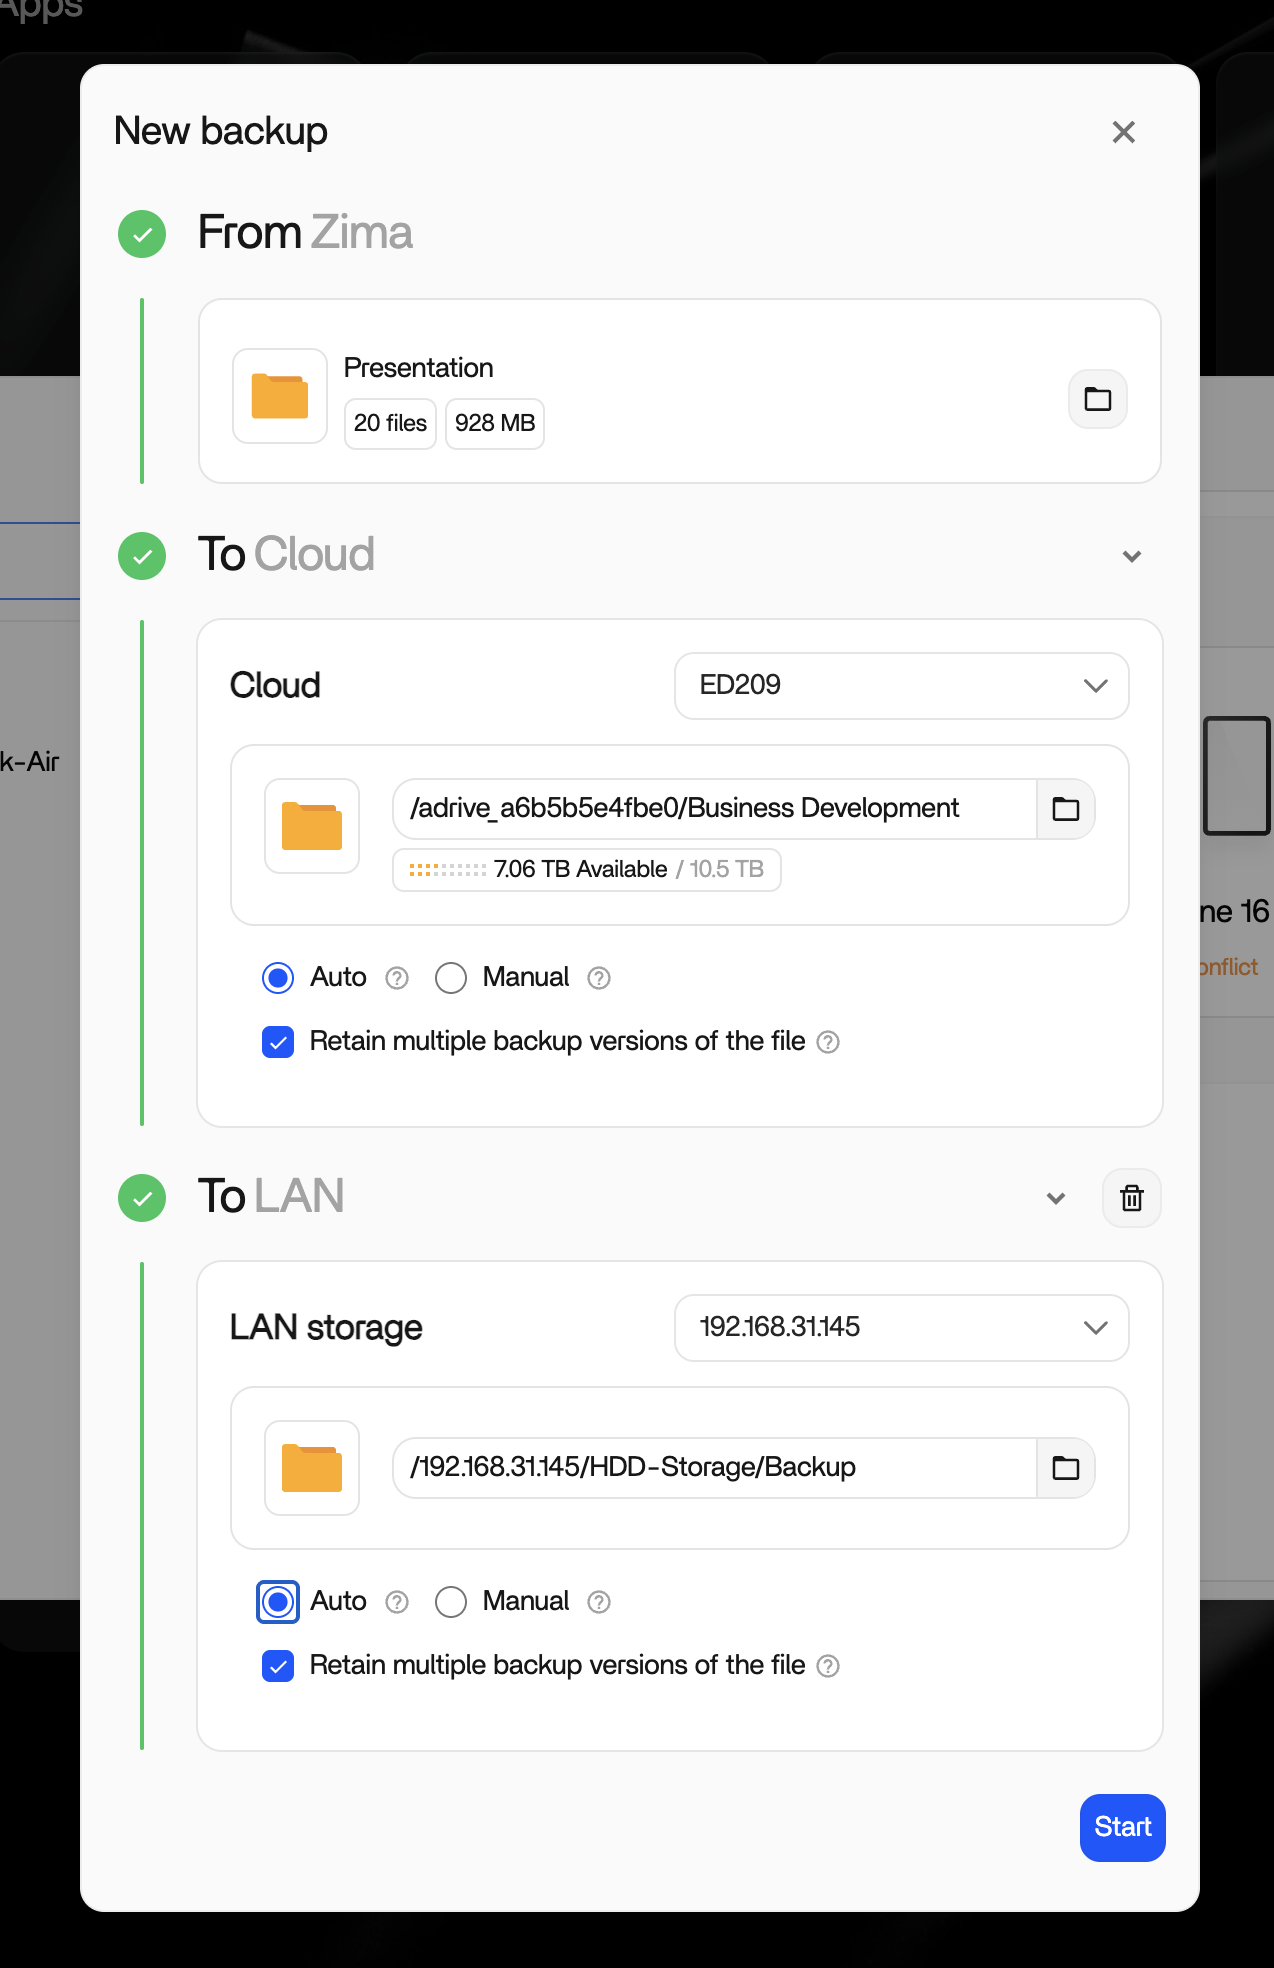
Task: Open the ED209 cloud dropdown
Action: point(902,686)
